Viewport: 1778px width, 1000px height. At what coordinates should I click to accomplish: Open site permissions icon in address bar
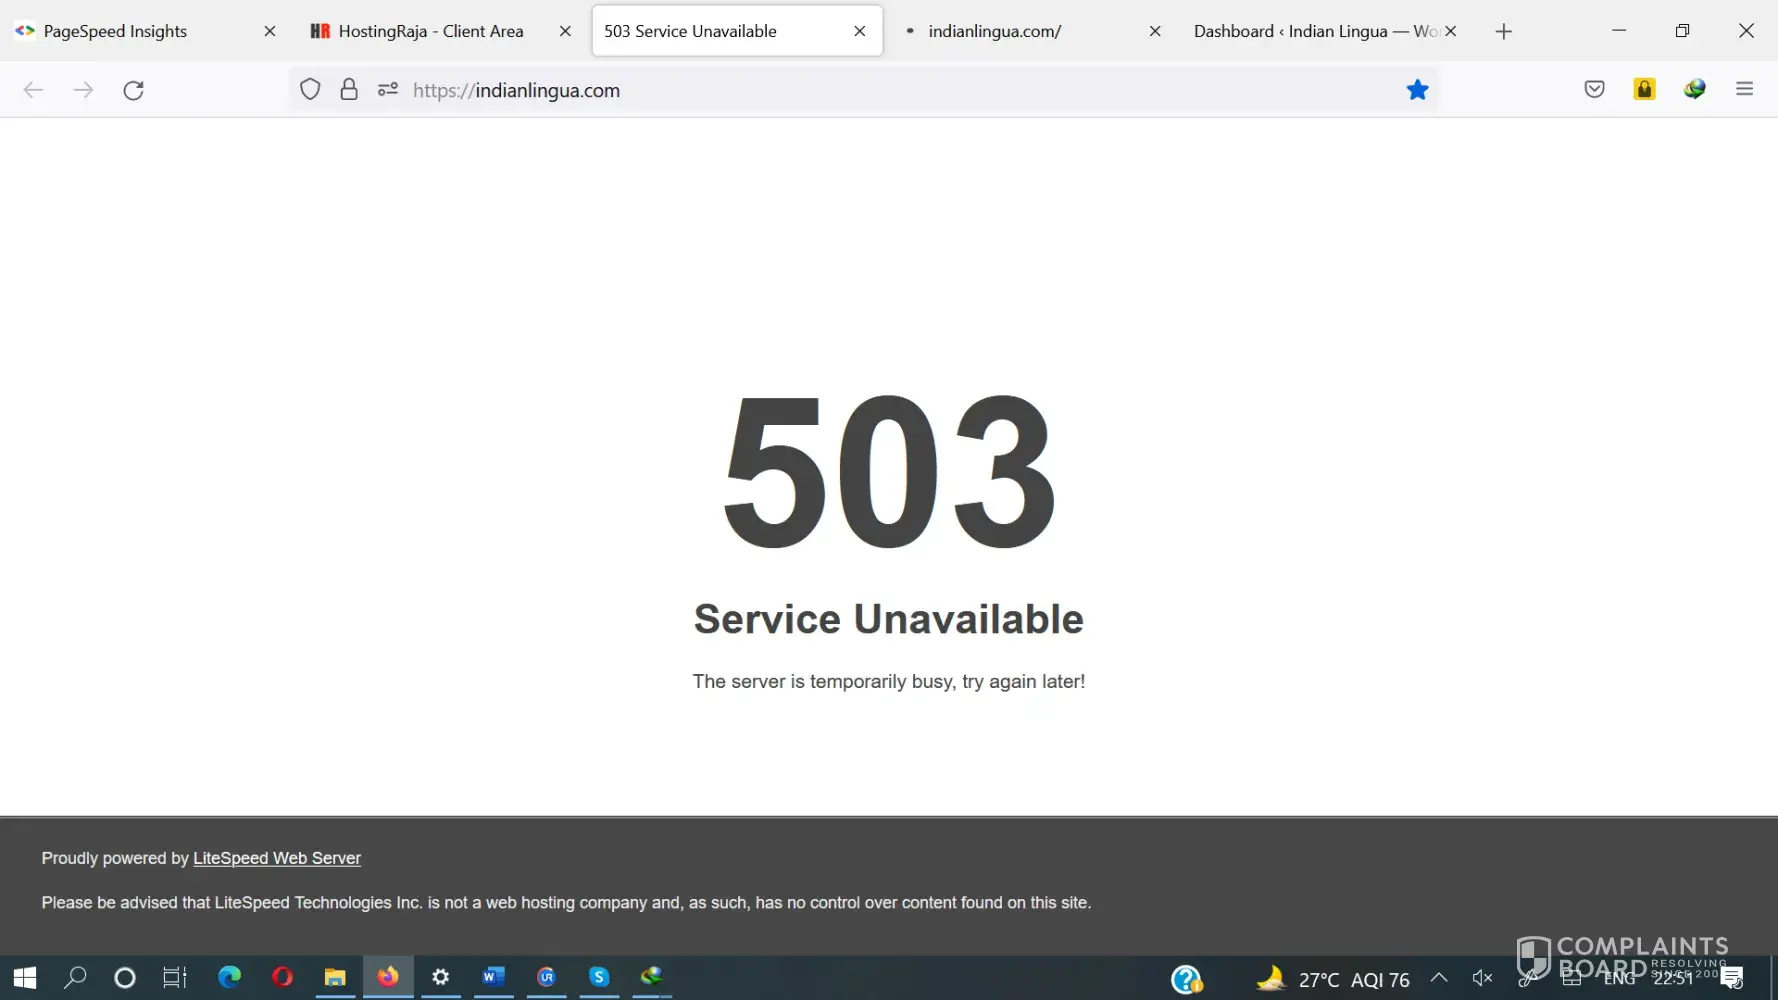coord(388,89)
